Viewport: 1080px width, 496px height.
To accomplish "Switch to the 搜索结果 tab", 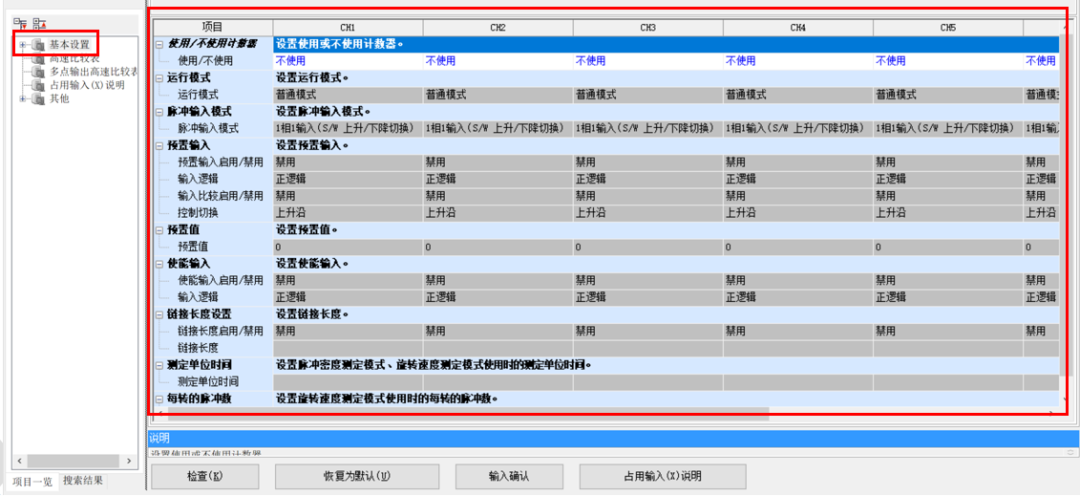I will point(83,481).
